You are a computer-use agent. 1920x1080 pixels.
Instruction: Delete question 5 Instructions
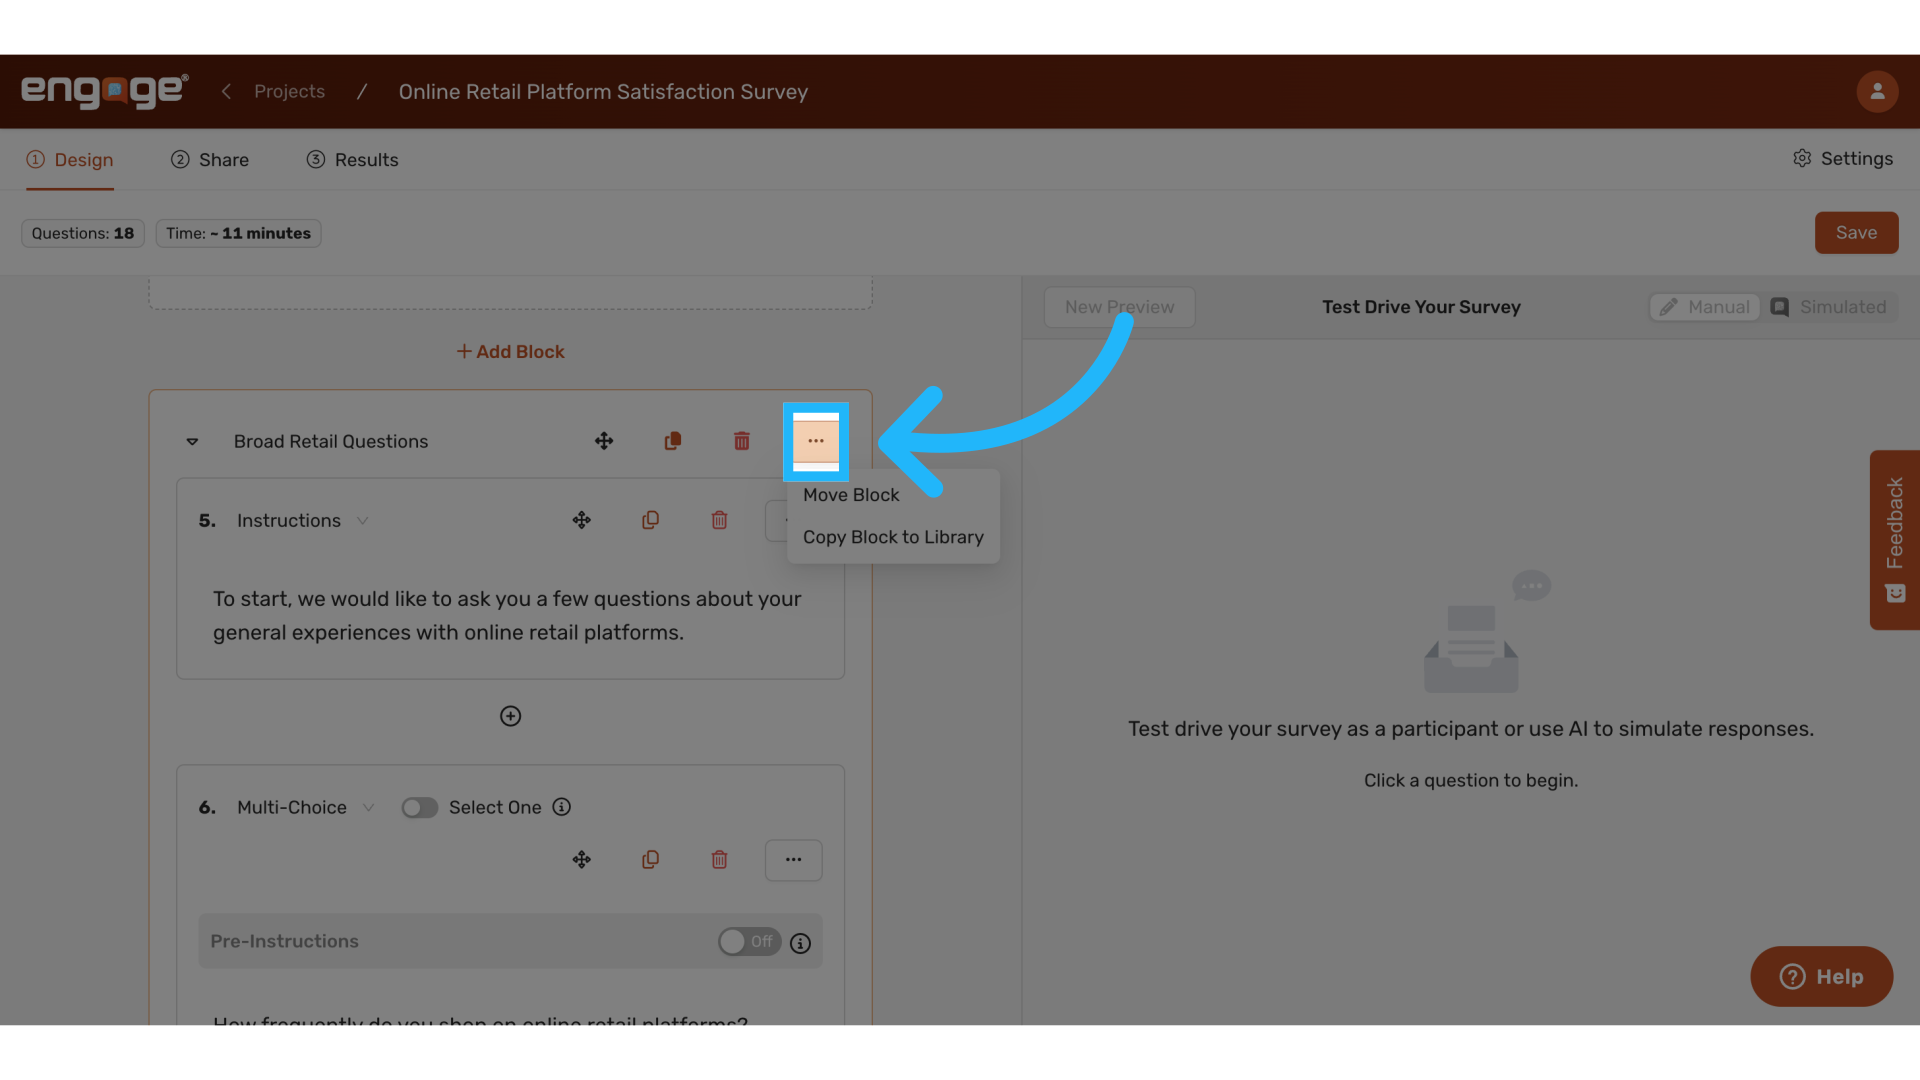point(719,520)
